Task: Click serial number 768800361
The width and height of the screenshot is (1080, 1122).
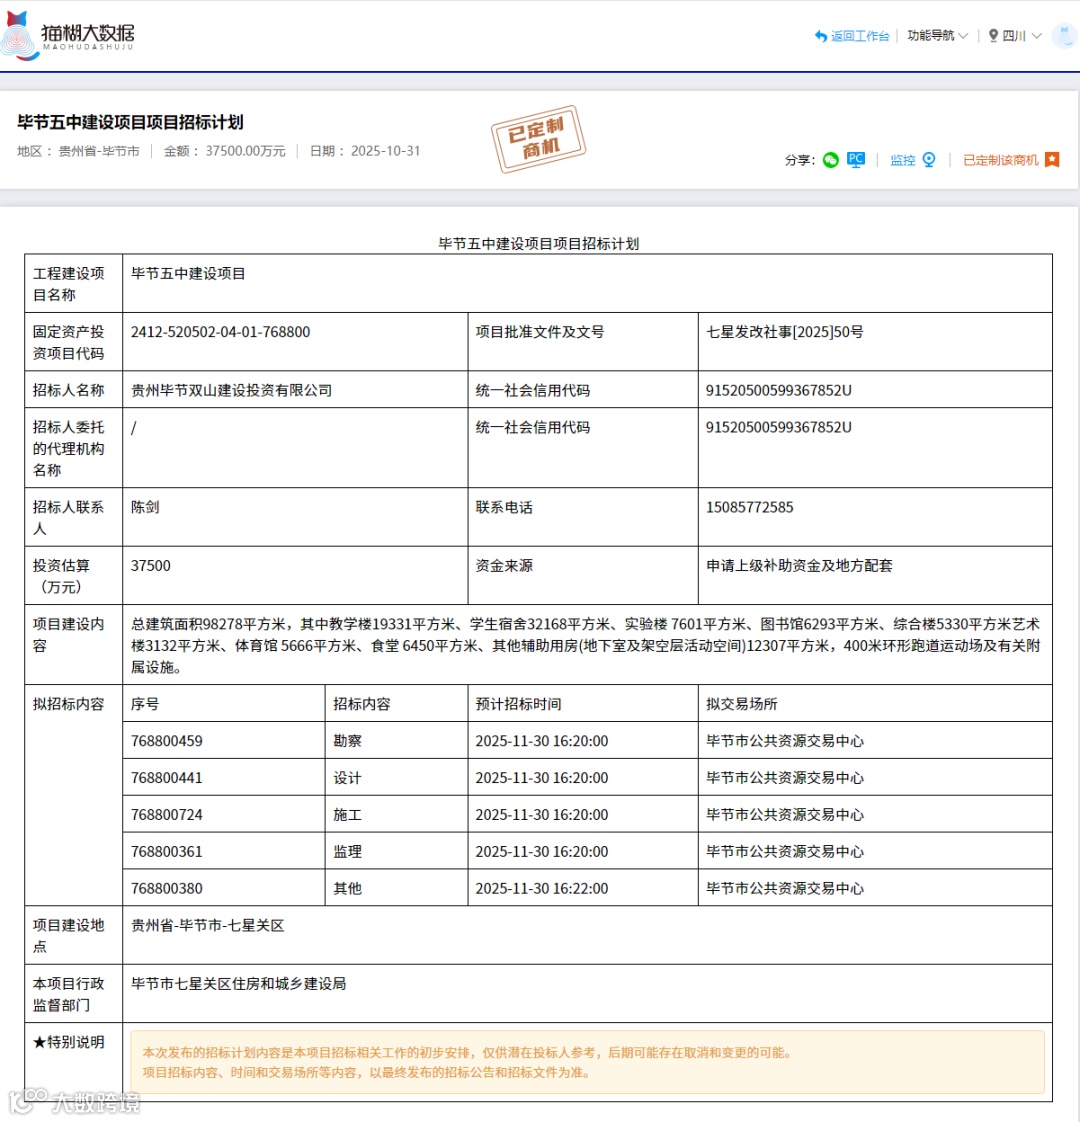Action: coord(166,852)
